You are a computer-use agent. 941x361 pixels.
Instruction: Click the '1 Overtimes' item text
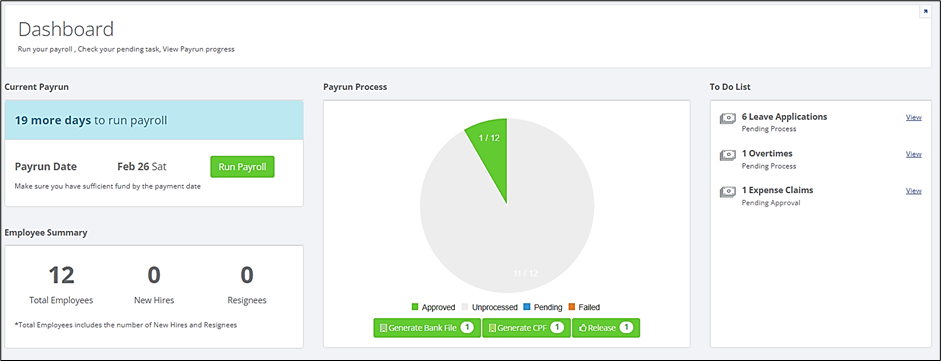click(x=767, y=154)
